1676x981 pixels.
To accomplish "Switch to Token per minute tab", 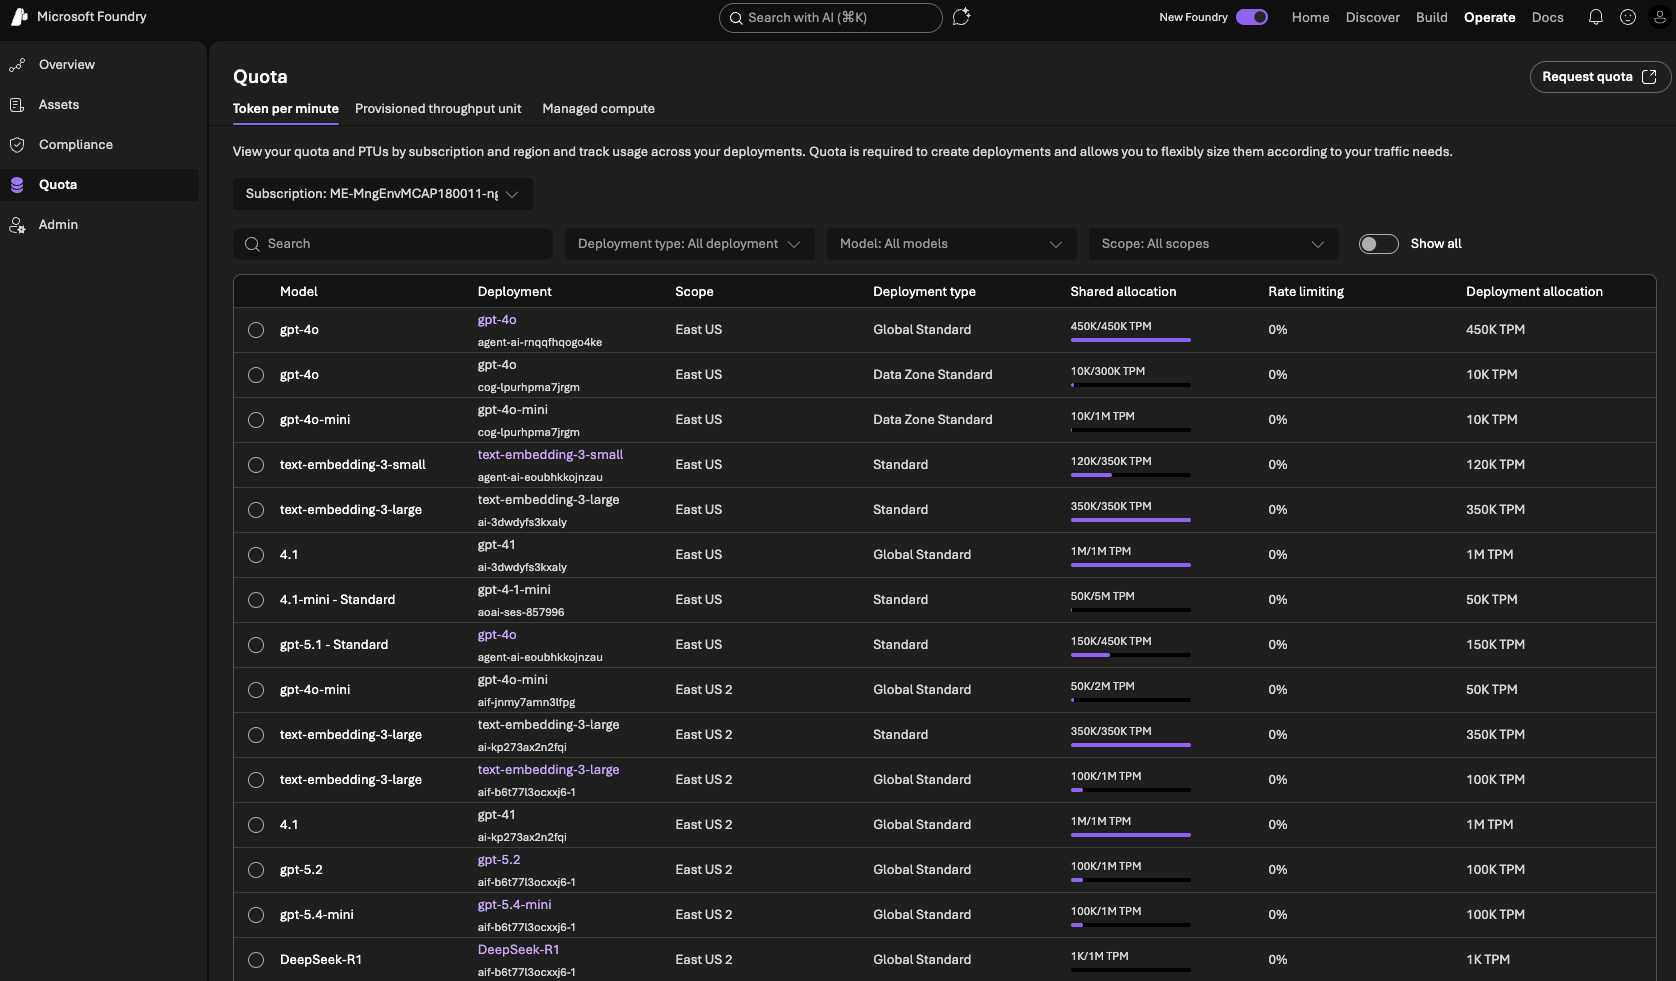I will coord(286,109).
